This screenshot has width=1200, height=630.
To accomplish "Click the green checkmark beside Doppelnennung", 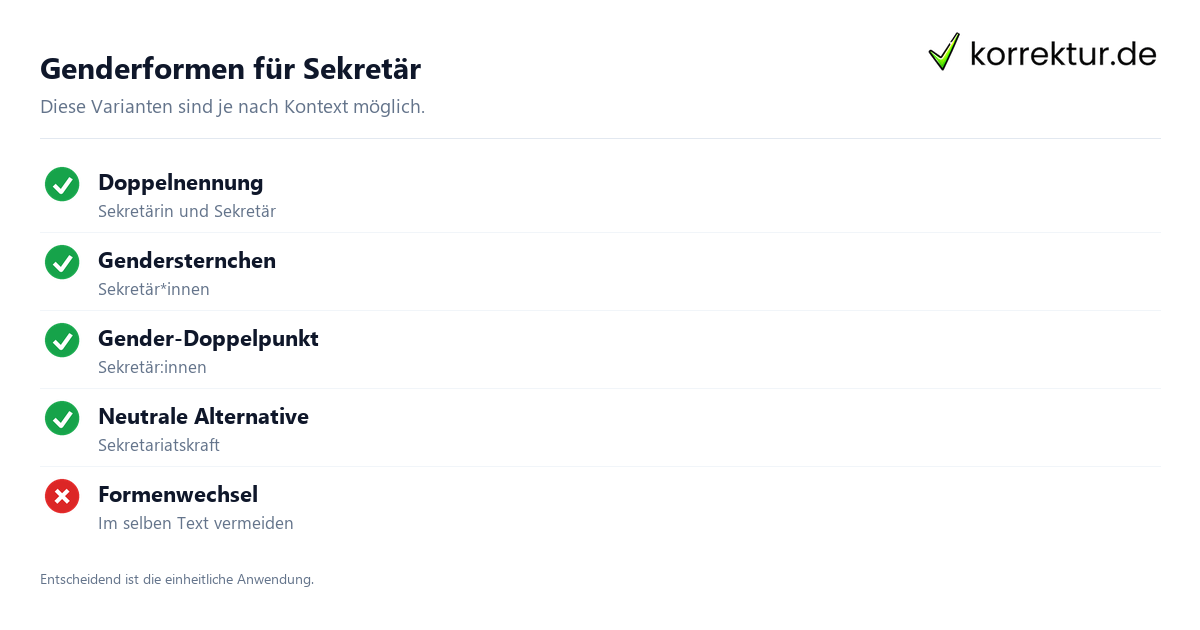I will coord(62,184).
